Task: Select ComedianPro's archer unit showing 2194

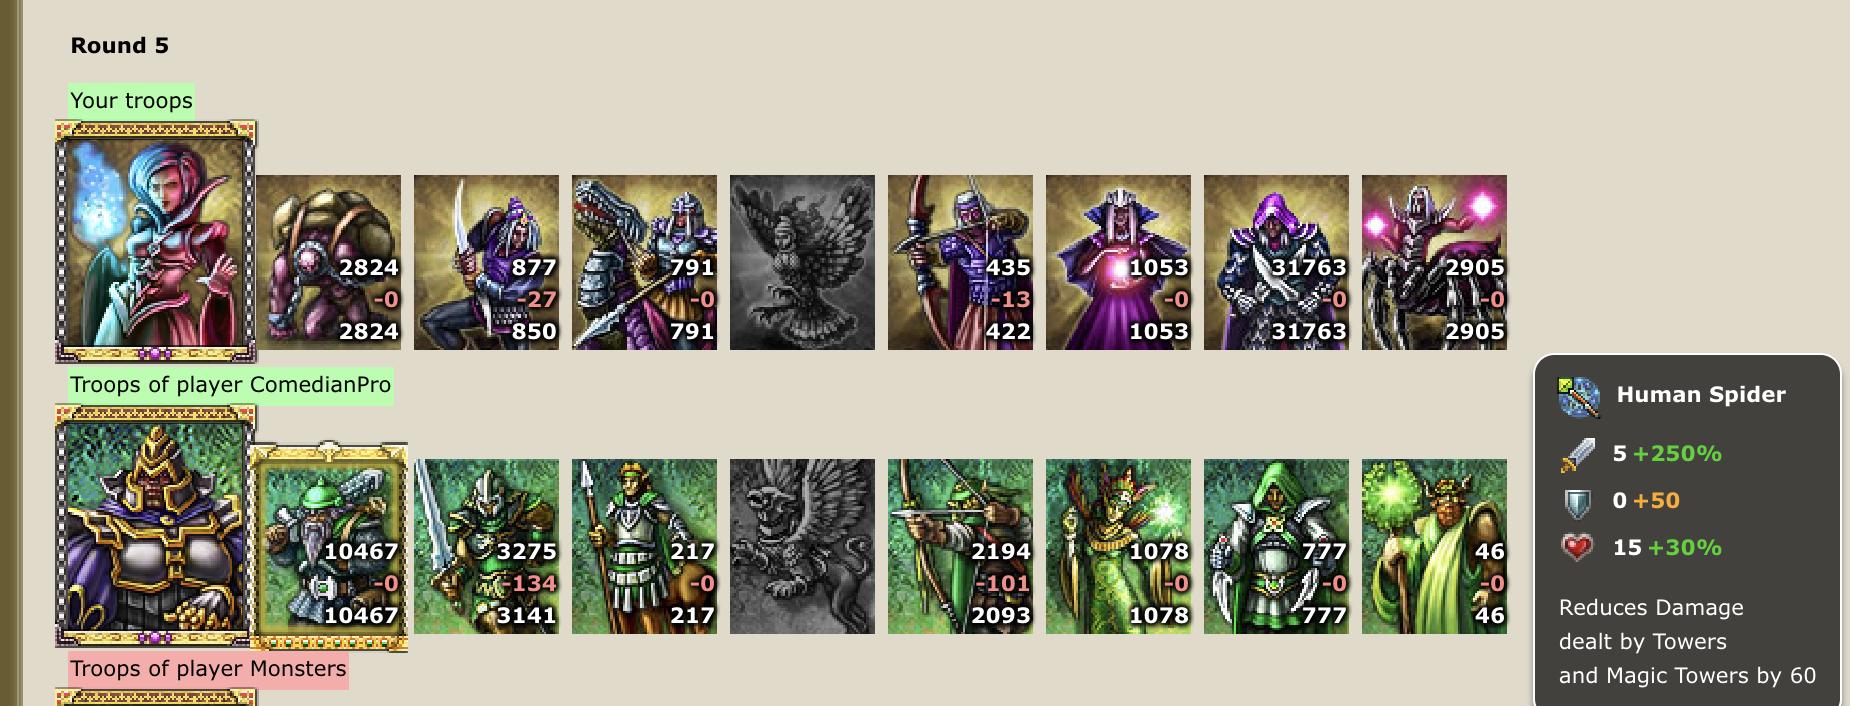Action: click(x=960, y=546)
